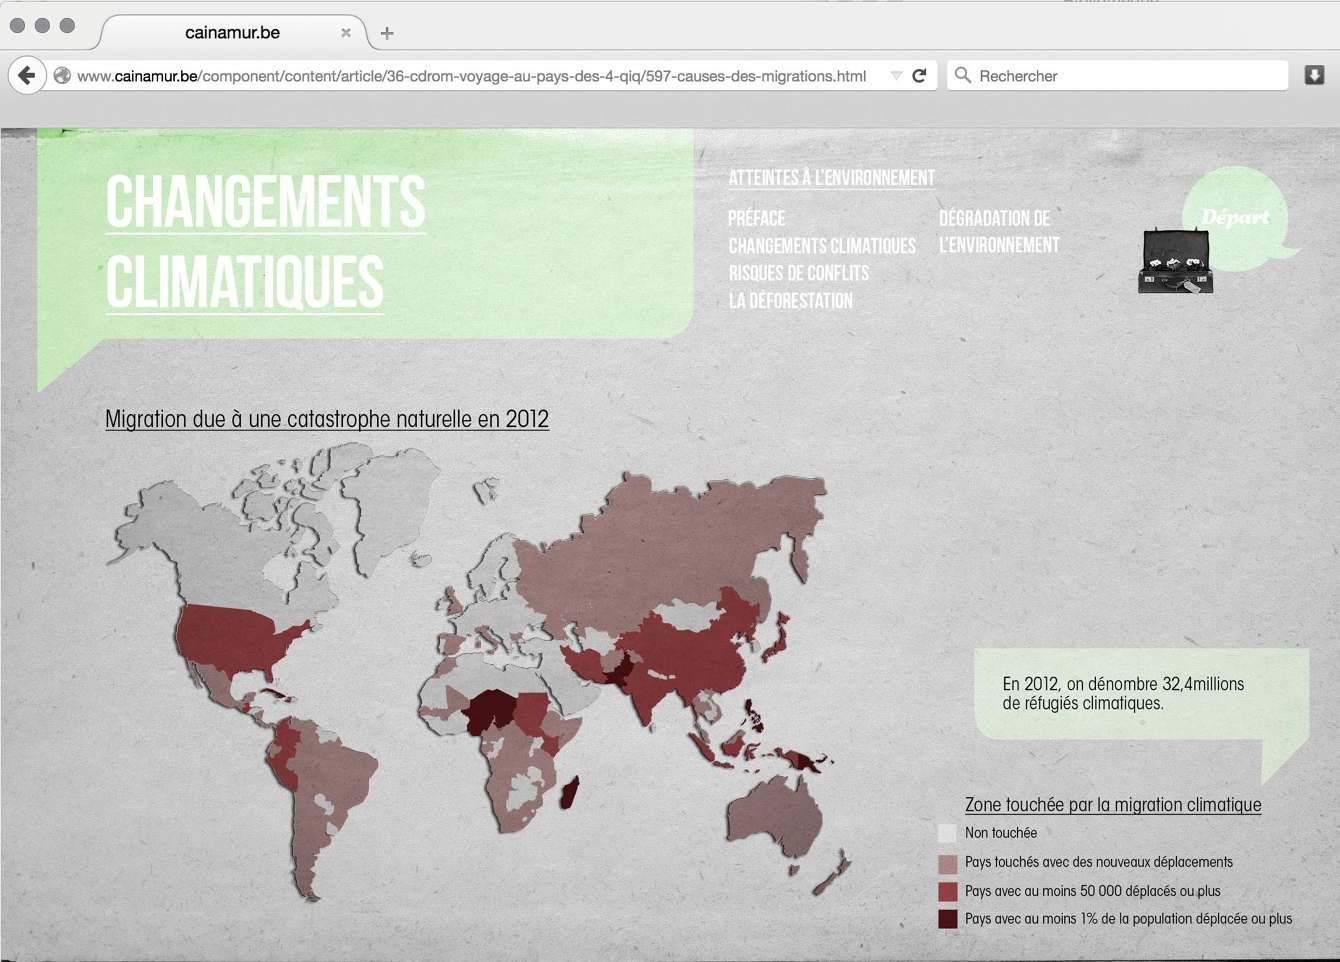The image size is (1340, 962).
Task: Click the reload page icon
Action: tap(918, 74)
